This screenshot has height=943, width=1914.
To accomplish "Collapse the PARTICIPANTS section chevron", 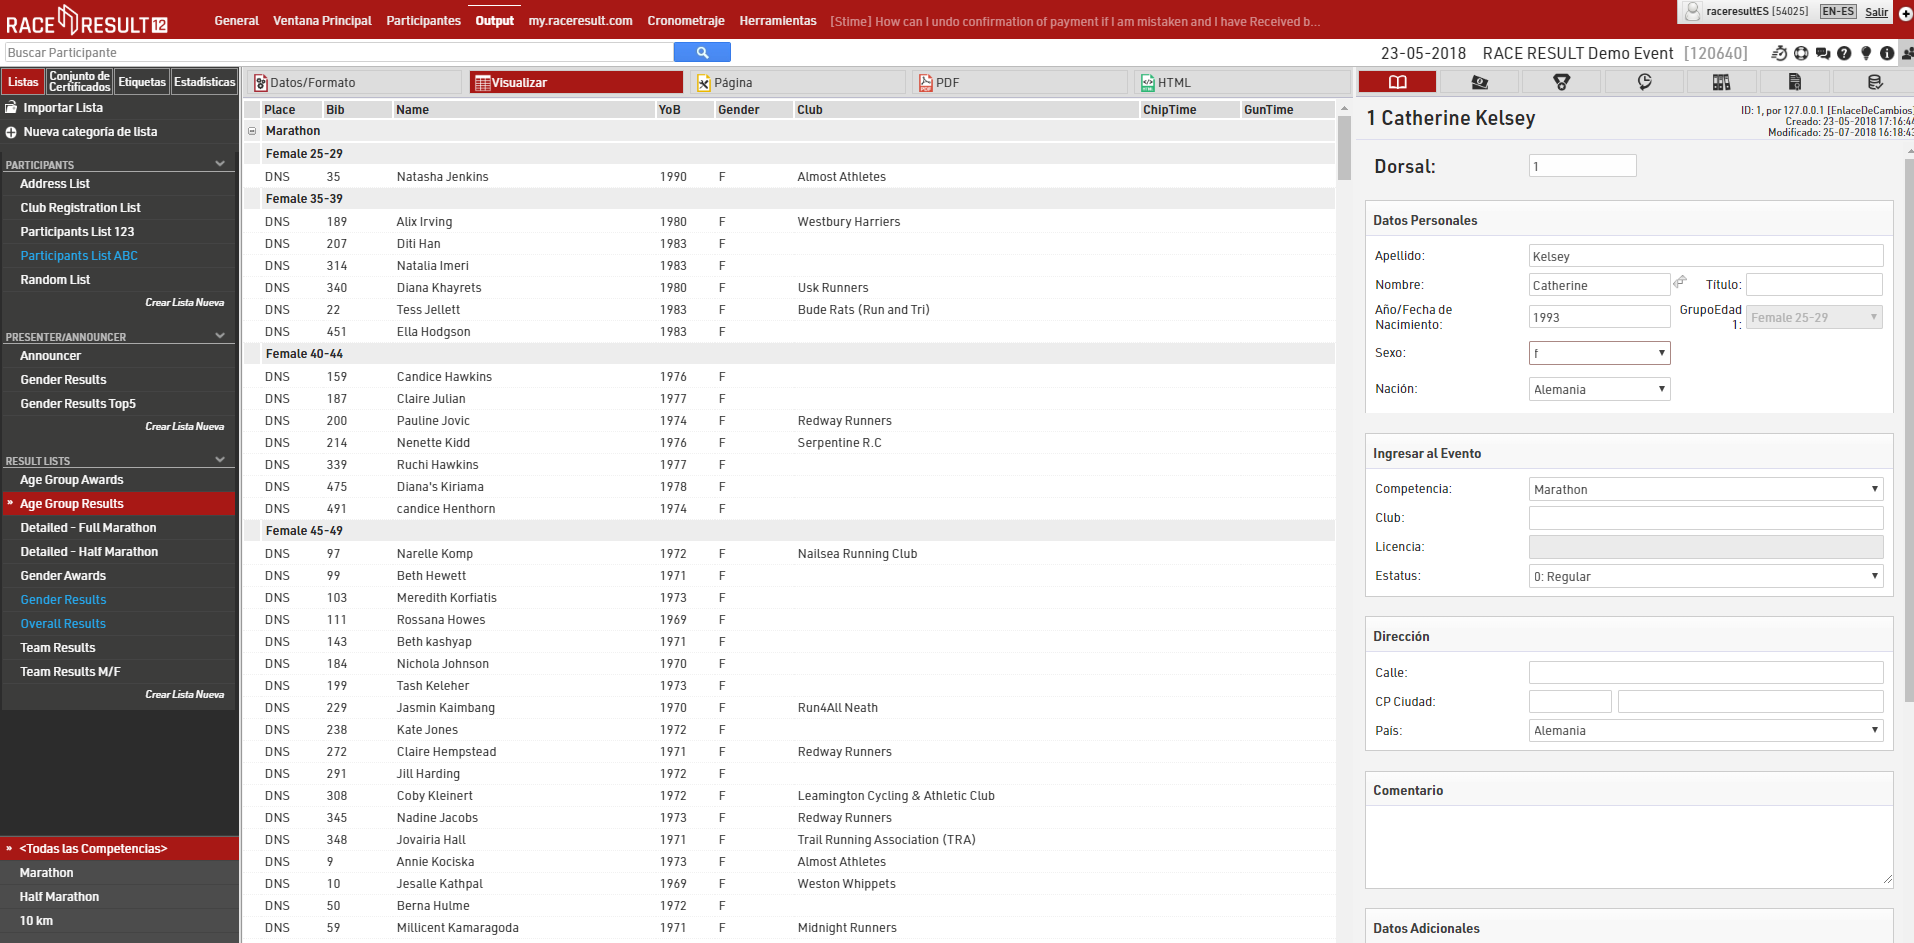I will click(x=220, y=163).
